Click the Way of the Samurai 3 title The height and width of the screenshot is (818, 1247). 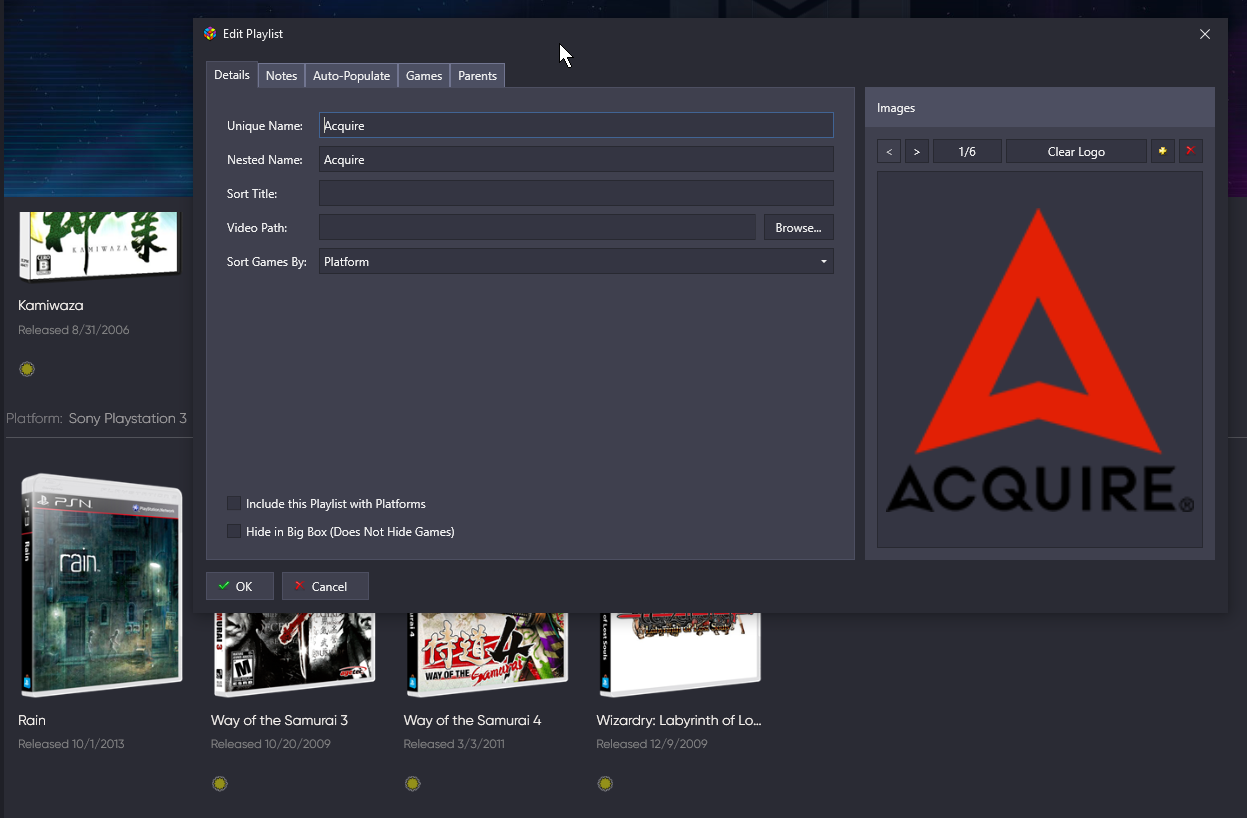coord(279,720)
